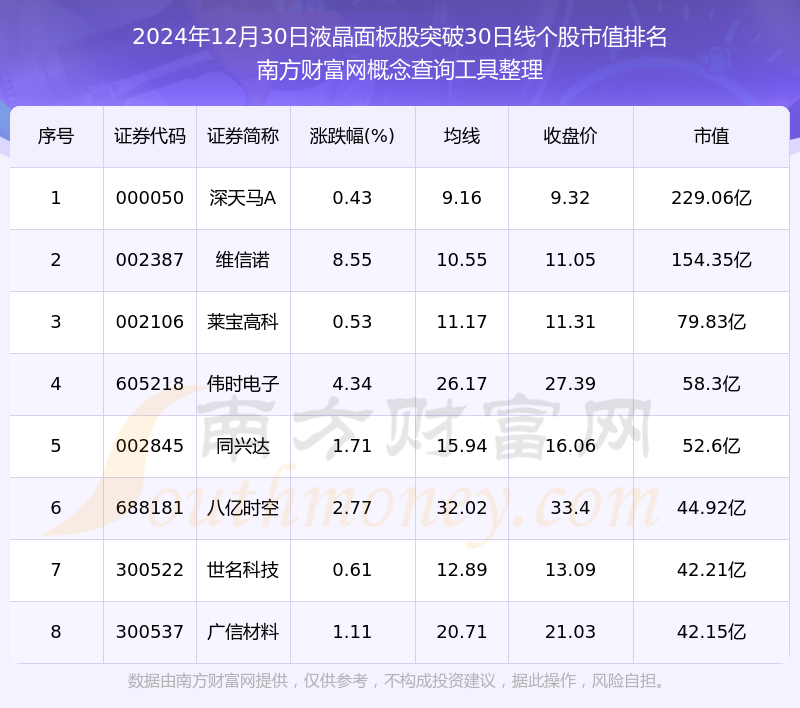
Task: Select stock code 605218
Action: (149, 384)
